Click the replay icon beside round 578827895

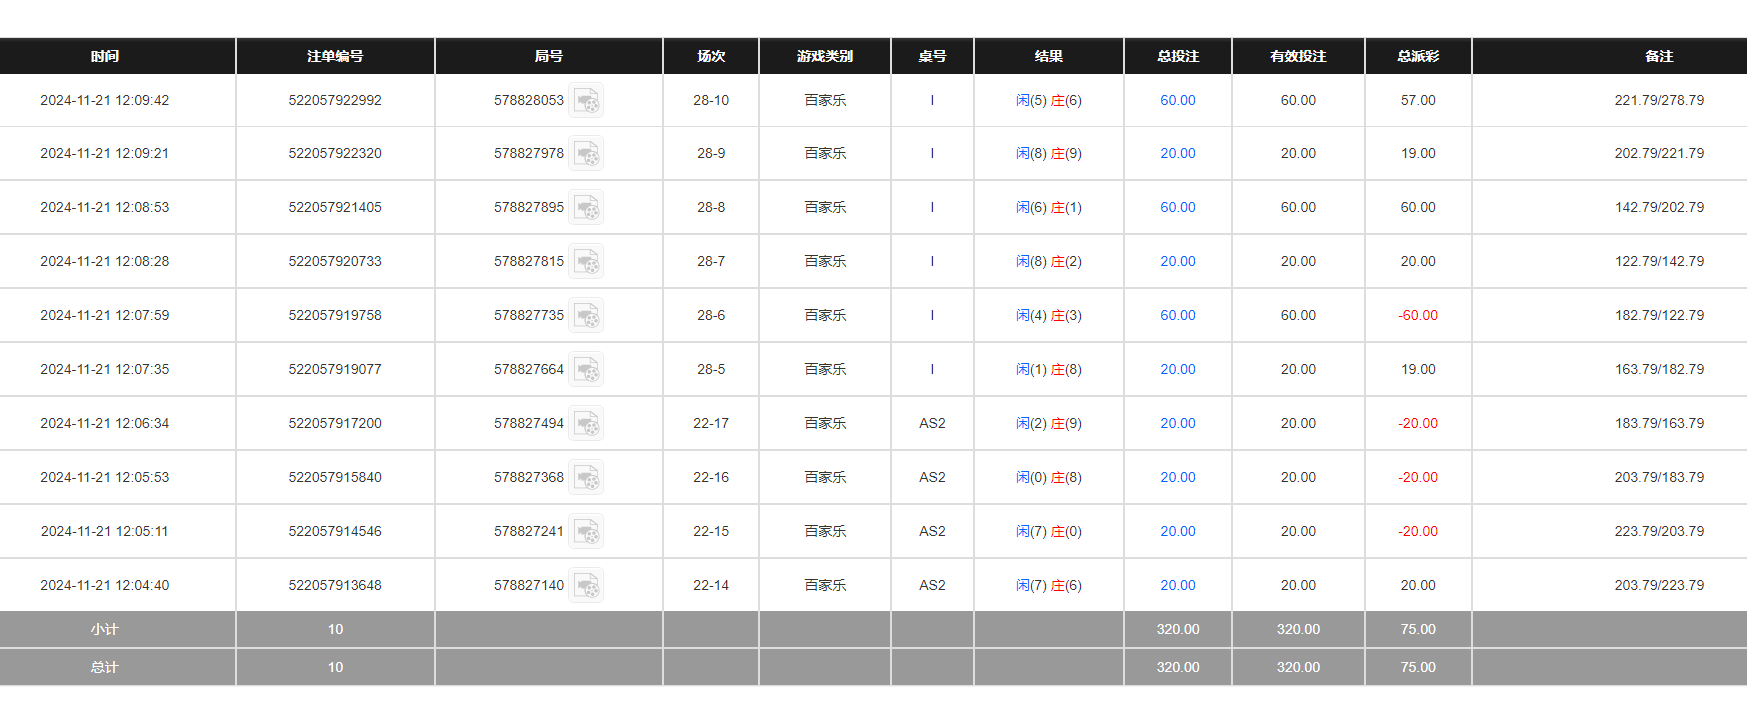586,208
